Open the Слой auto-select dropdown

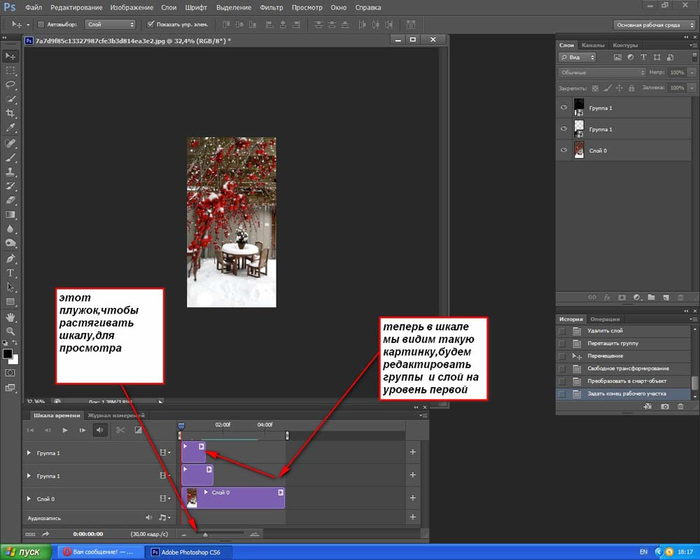point(110,25)
